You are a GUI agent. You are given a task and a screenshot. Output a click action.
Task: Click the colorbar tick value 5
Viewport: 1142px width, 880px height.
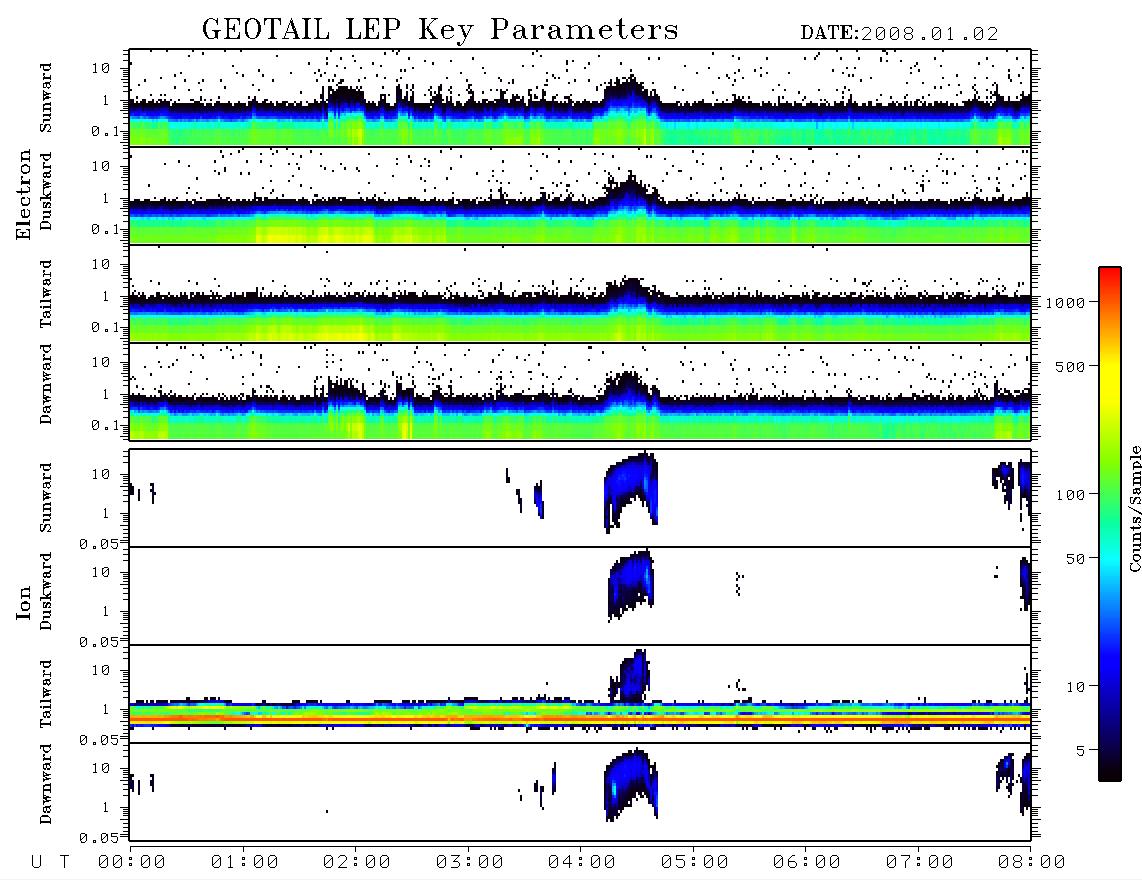1080,751
